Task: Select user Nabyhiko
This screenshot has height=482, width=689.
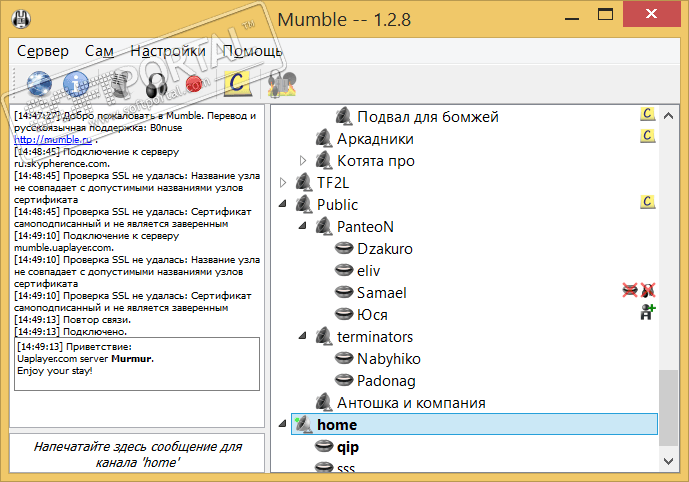Action: point(388,359)
